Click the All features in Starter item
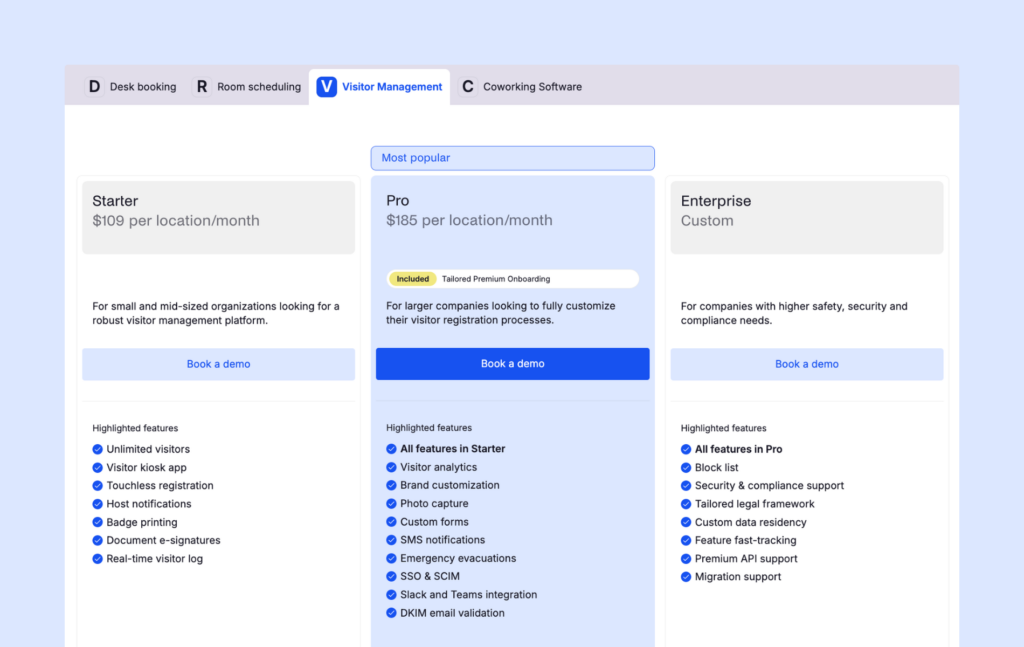Viewport: 1024px width, 647px height. pyautogui.click(x=452, y=449)
